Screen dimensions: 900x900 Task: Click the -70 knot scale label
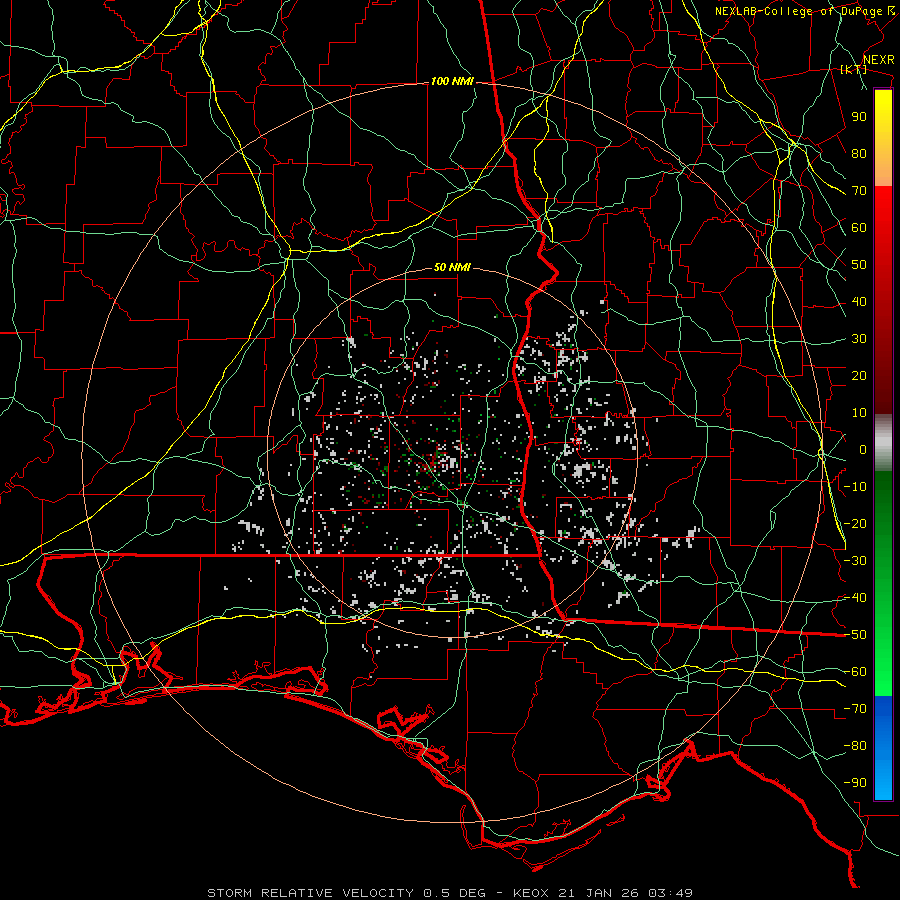click(x=855, y=709)
